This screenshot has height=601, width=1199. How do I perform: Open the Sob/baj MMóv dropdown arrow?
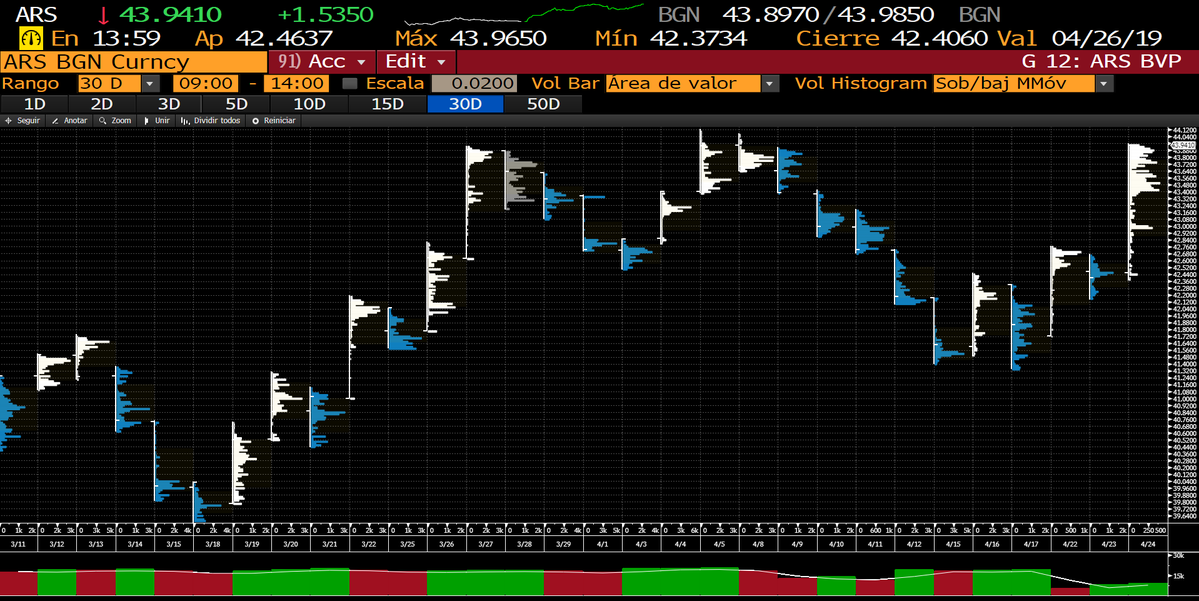(x=1104, y=83)
